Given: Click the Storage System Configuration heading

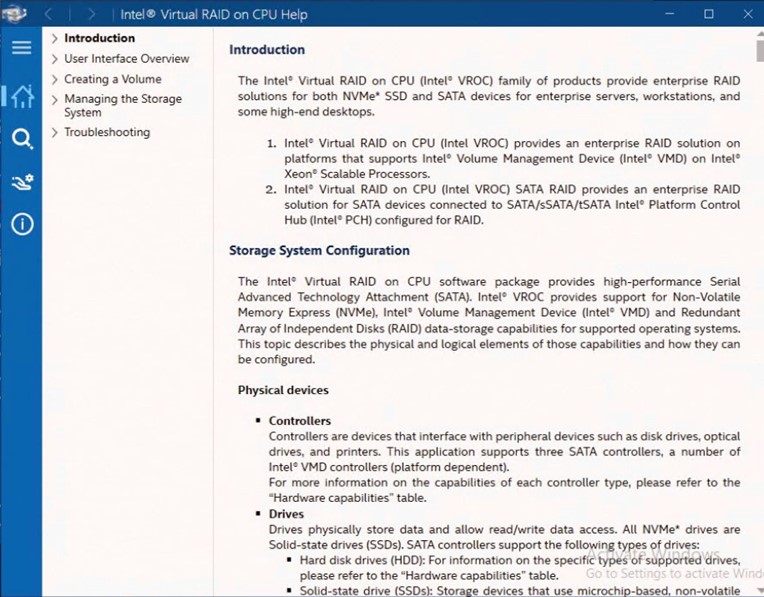Looking at the screenshot, I should coord(319,250).
